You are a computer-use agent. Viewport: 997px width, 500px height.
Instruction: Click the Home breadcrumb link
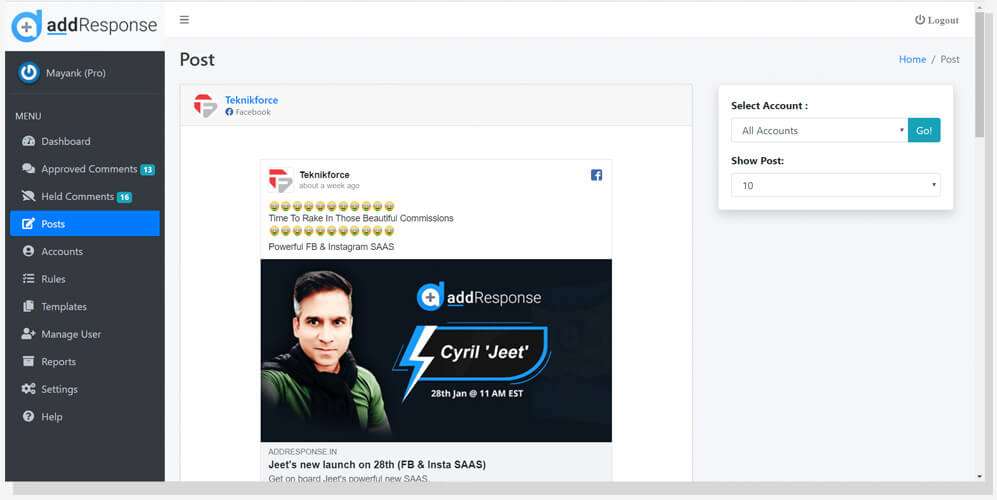tap(912, 59)
